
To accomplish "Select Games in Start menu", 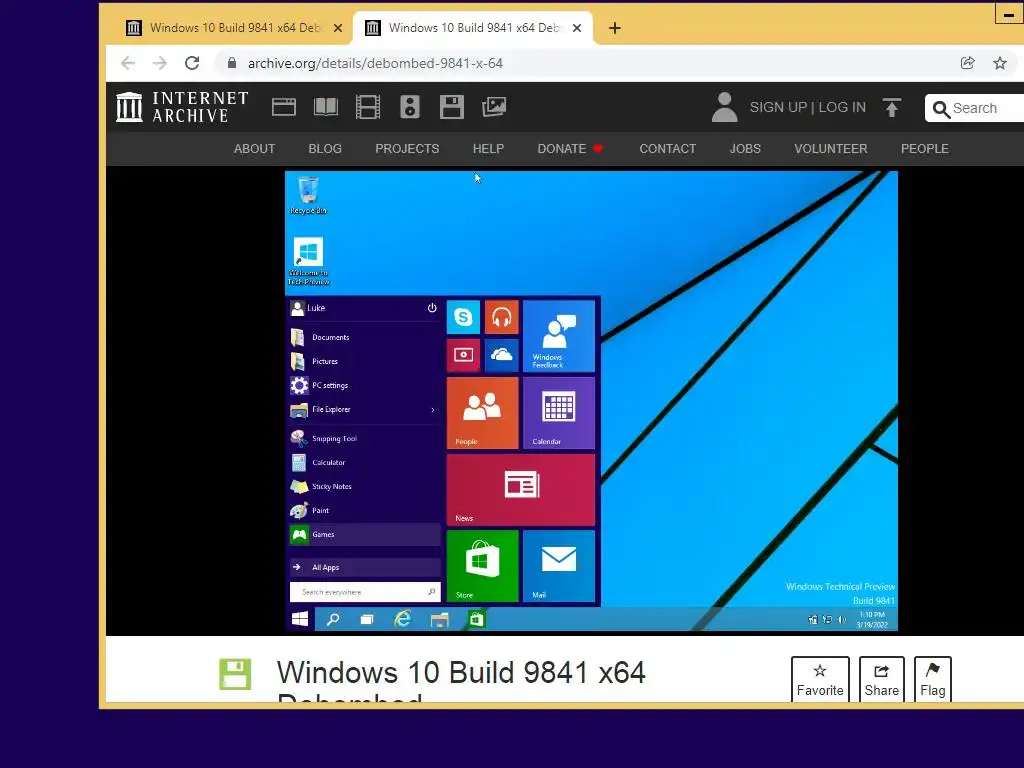I will click(365, 534).
